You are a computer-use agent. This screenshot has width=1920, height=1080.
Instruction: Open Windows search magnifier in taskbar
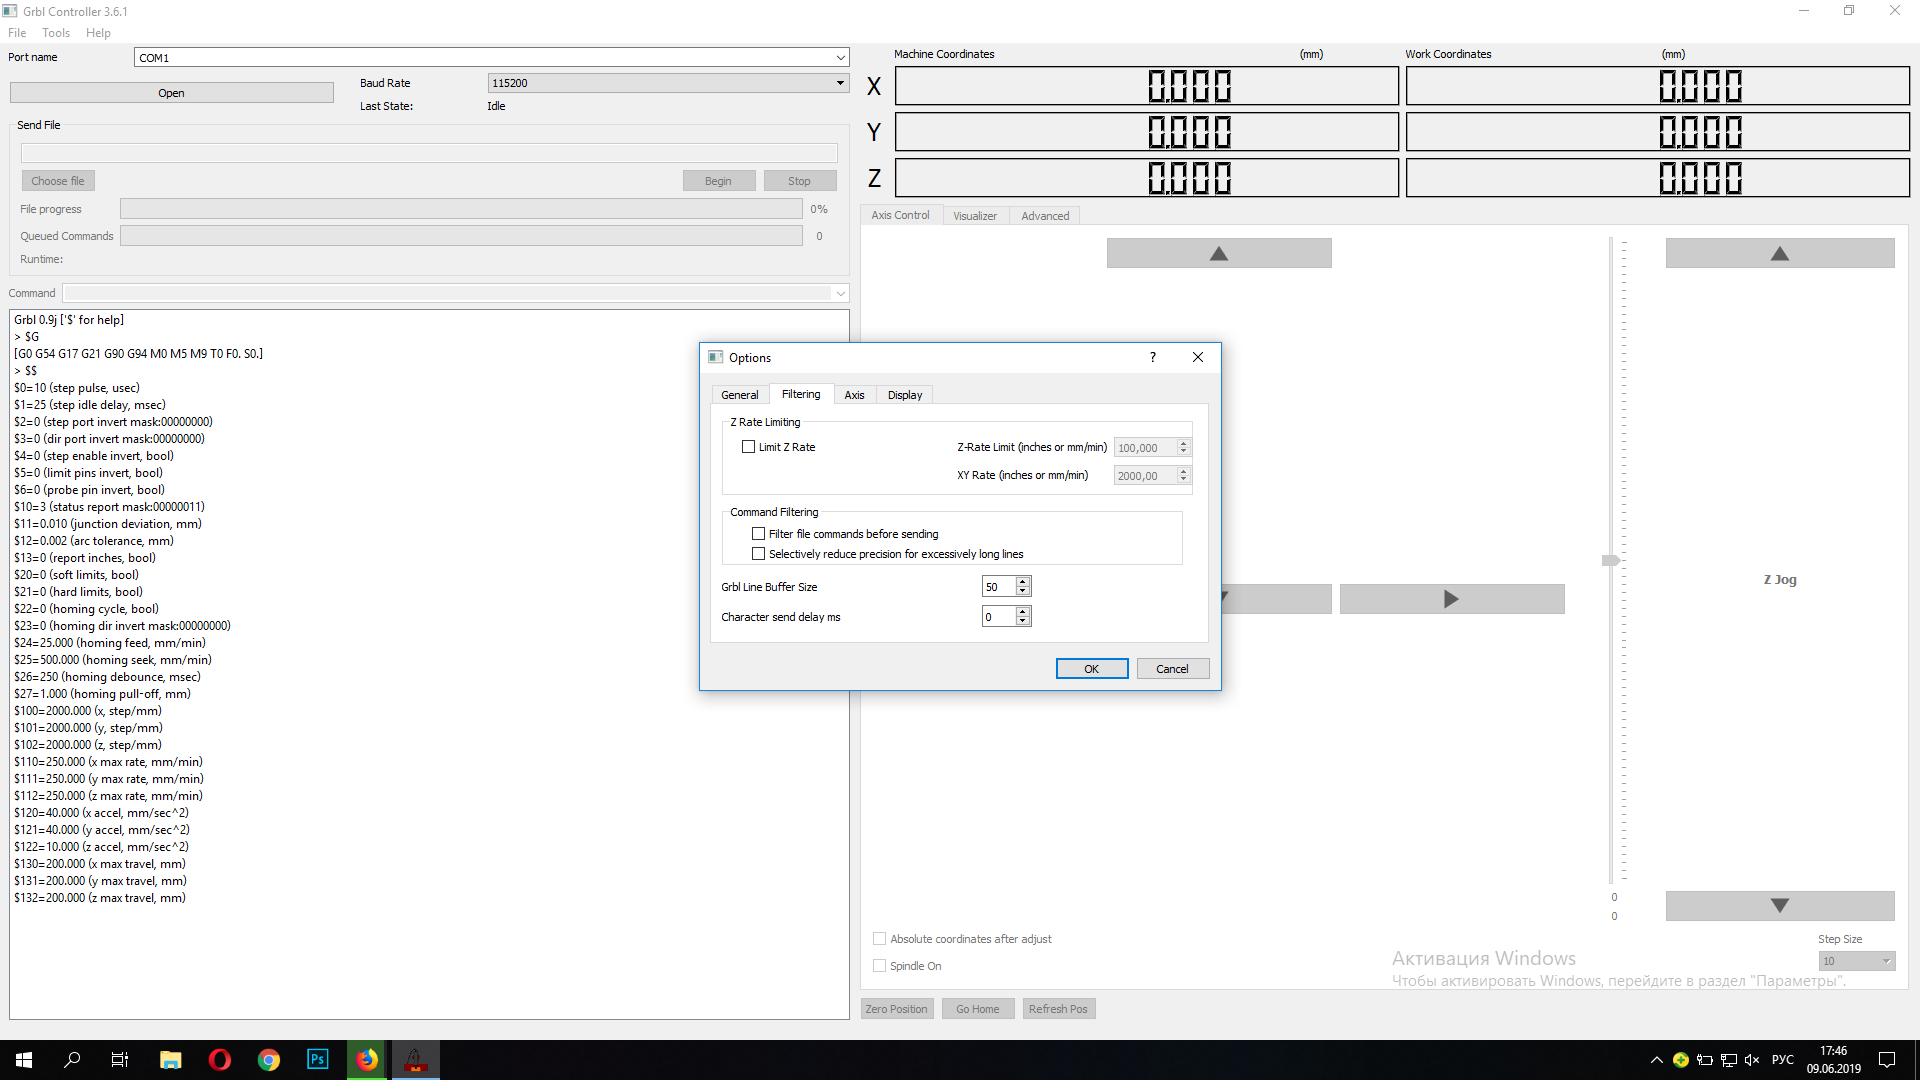72,1059
